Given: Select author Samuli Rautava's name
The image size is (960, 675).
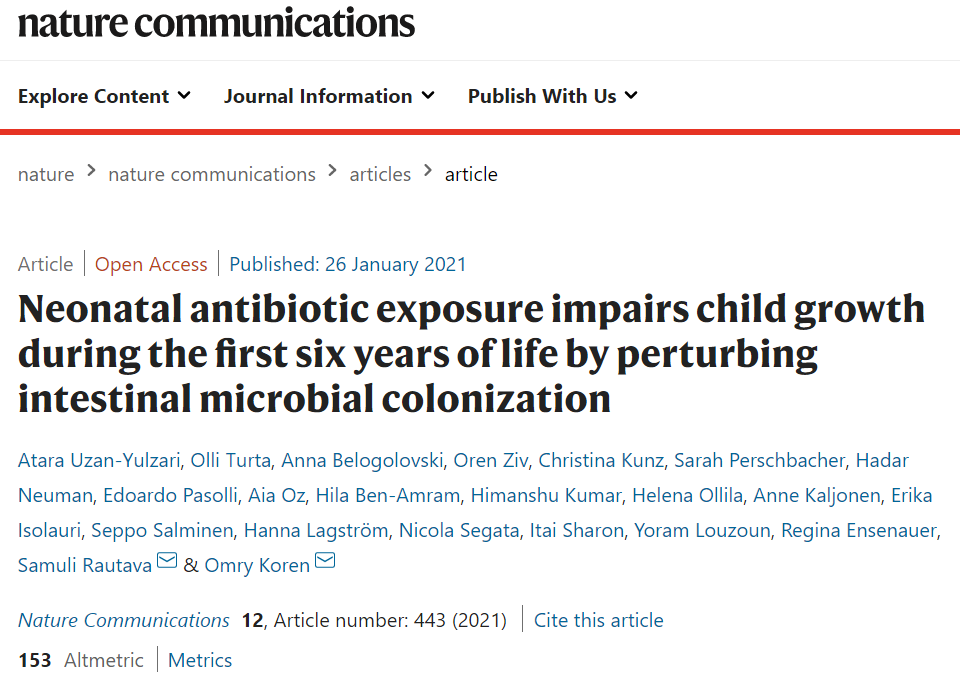Looking at the screenshot, I should tap(84, 565).
